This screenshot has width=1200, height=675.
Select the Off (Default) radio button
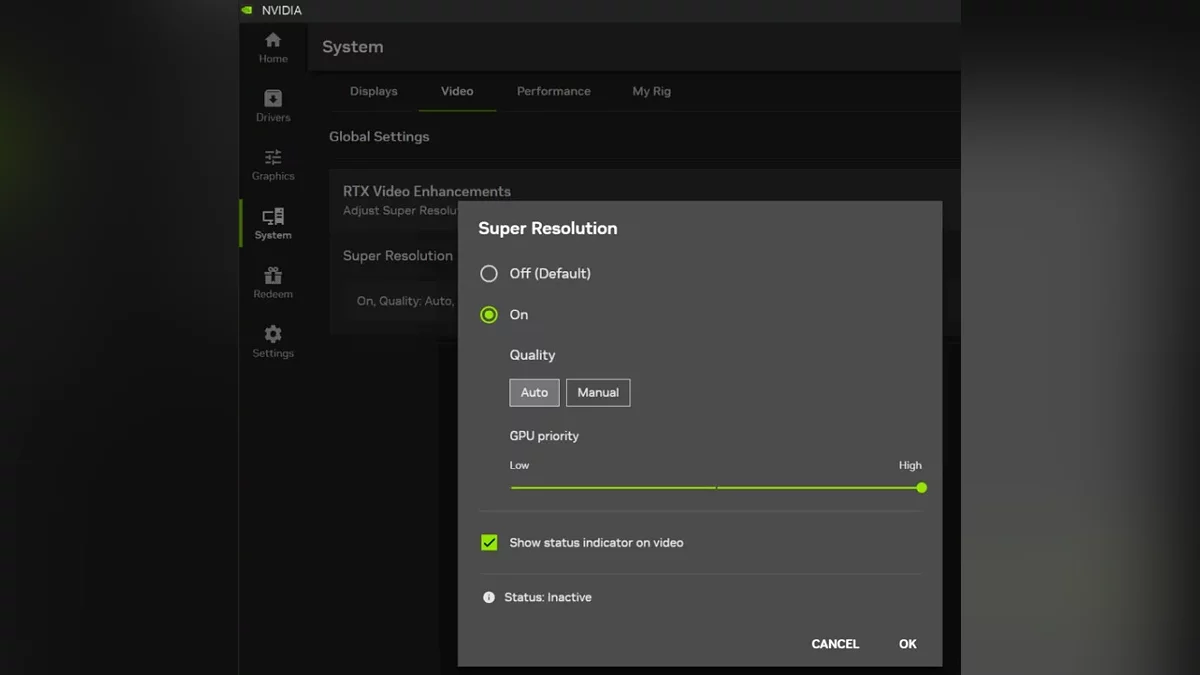(489, 273)
